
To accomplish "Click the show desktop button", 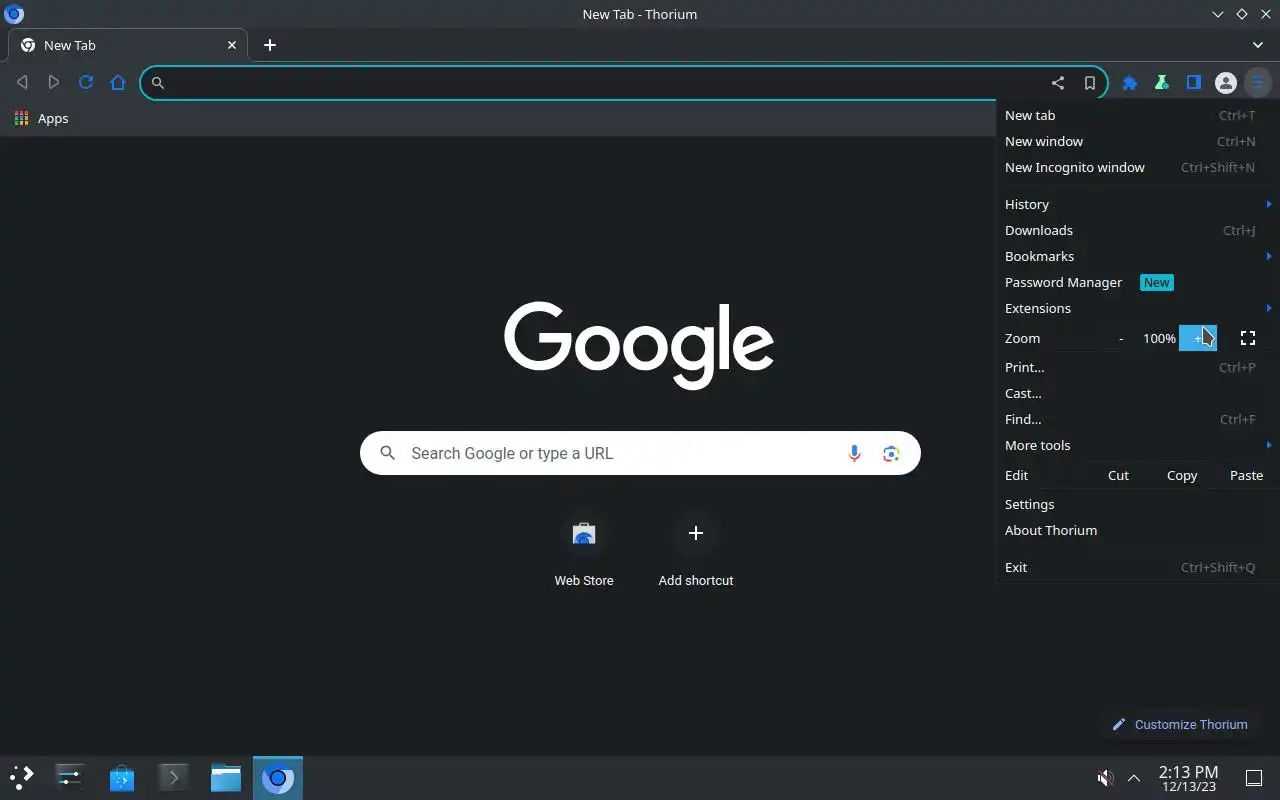I will point(1254,778).
